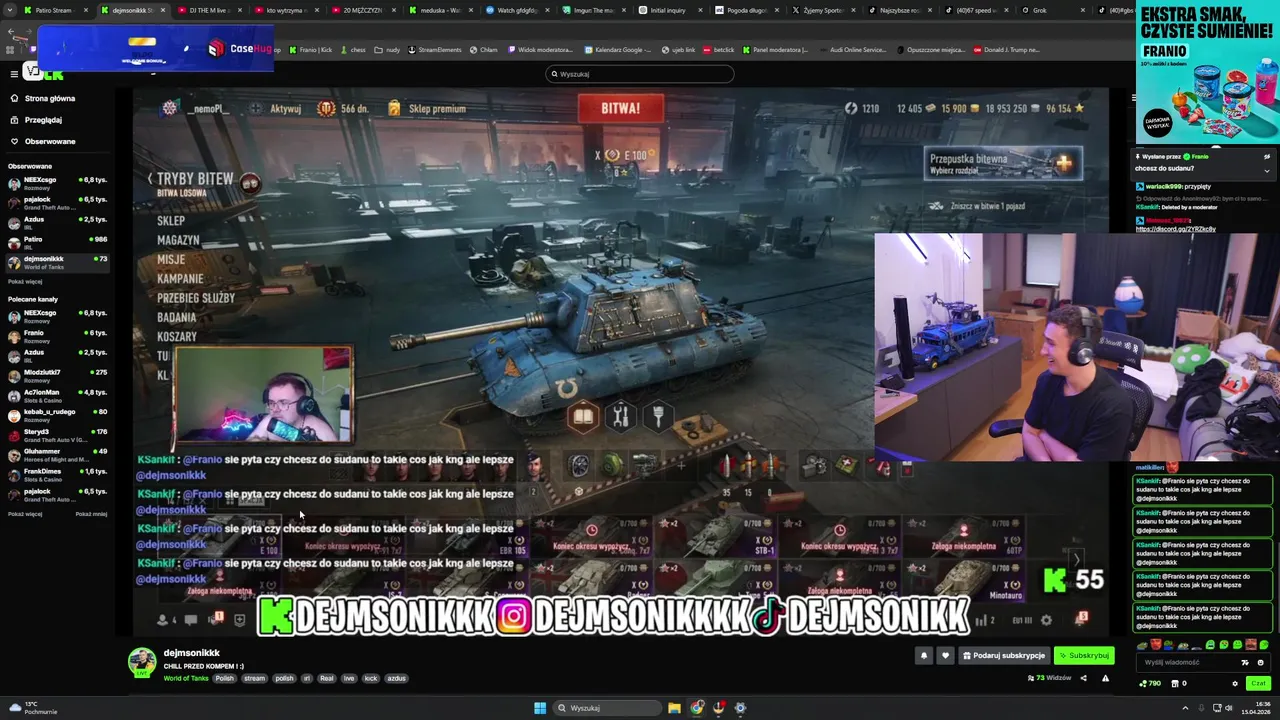The width and height of the screenshot is (1280, 720).
Task: Open recommended channel Franio
Action: click(x=58, y=336)
